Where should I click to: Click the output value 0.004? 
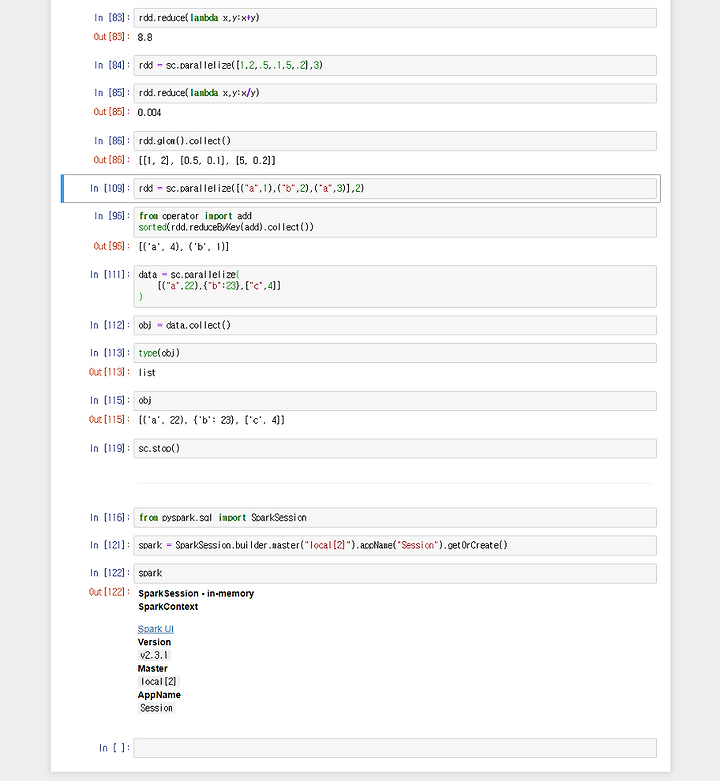[149, 113]
